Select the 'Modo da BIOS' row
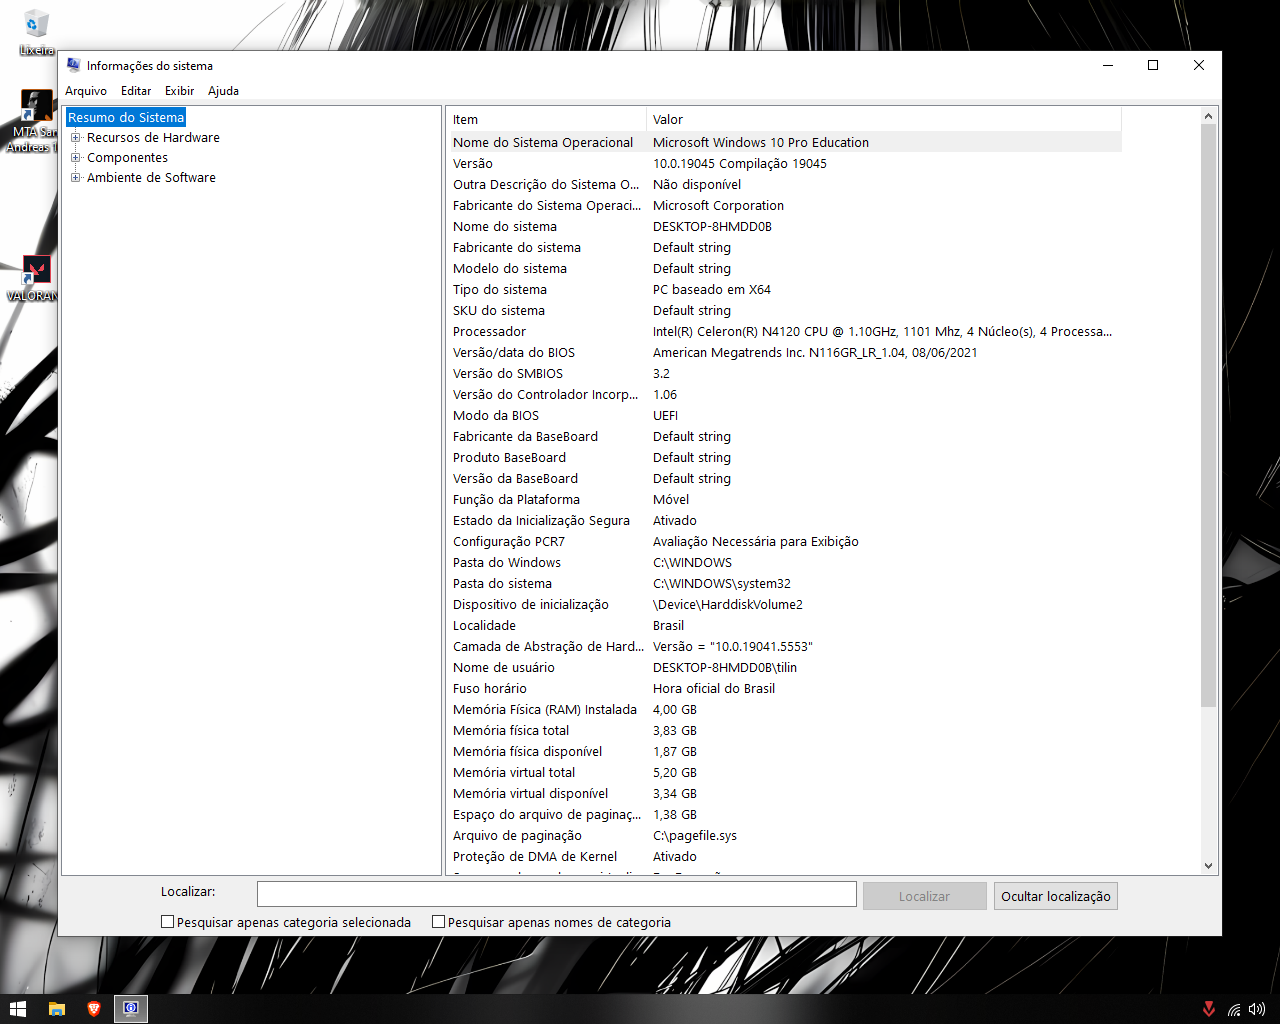The height and width of the screenshot is (1024, 1280). pos(785,416)
